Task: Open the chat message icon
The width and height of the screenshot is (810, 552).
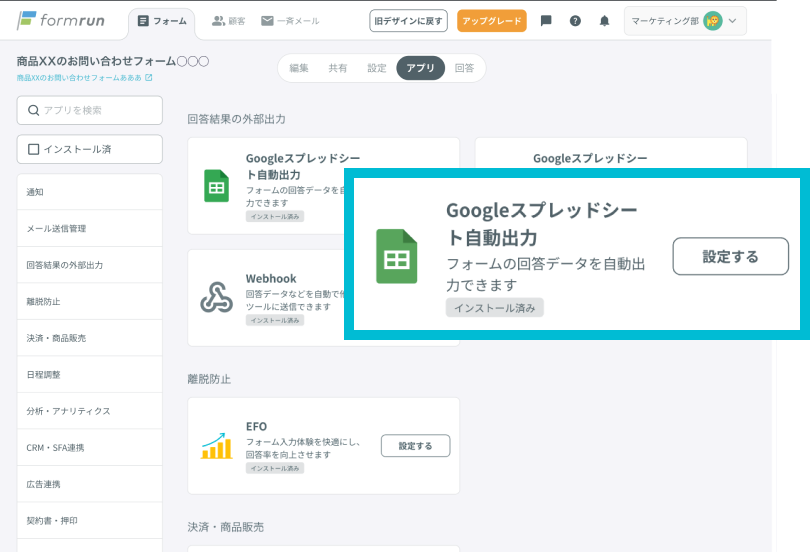Action: point(546,21)
